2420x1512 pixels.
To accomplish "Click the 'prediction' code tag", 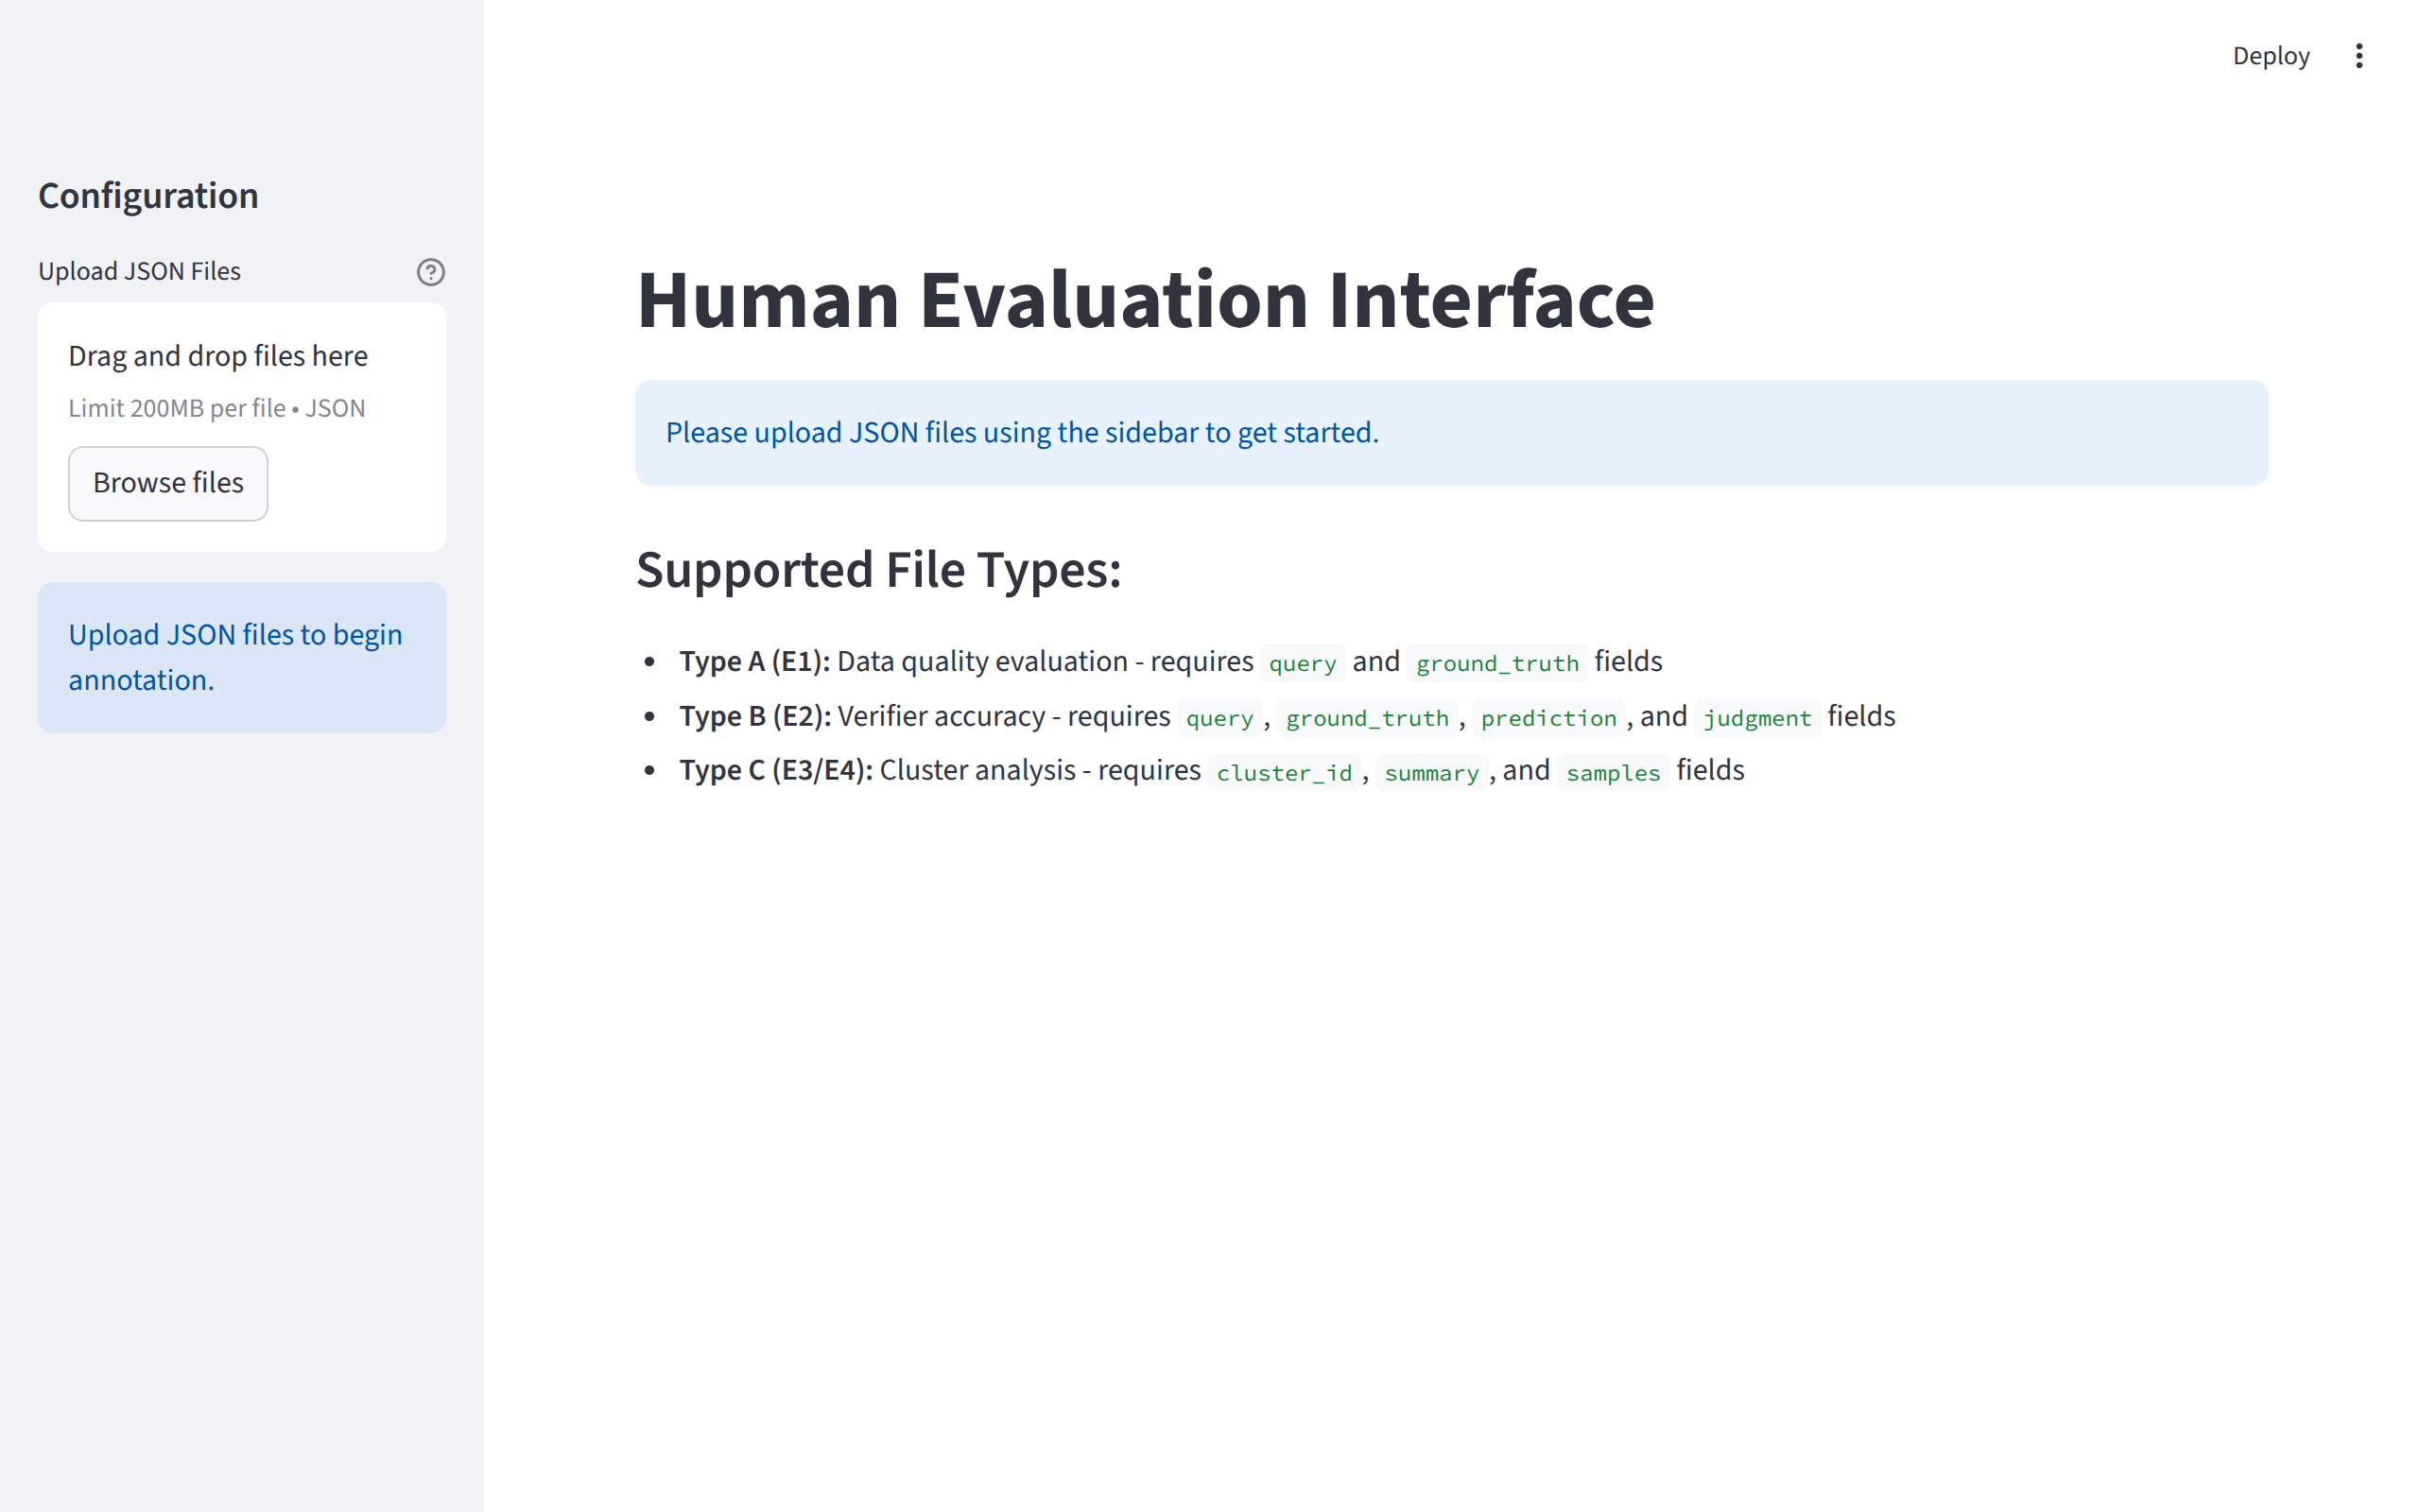I will (1547, 718).
